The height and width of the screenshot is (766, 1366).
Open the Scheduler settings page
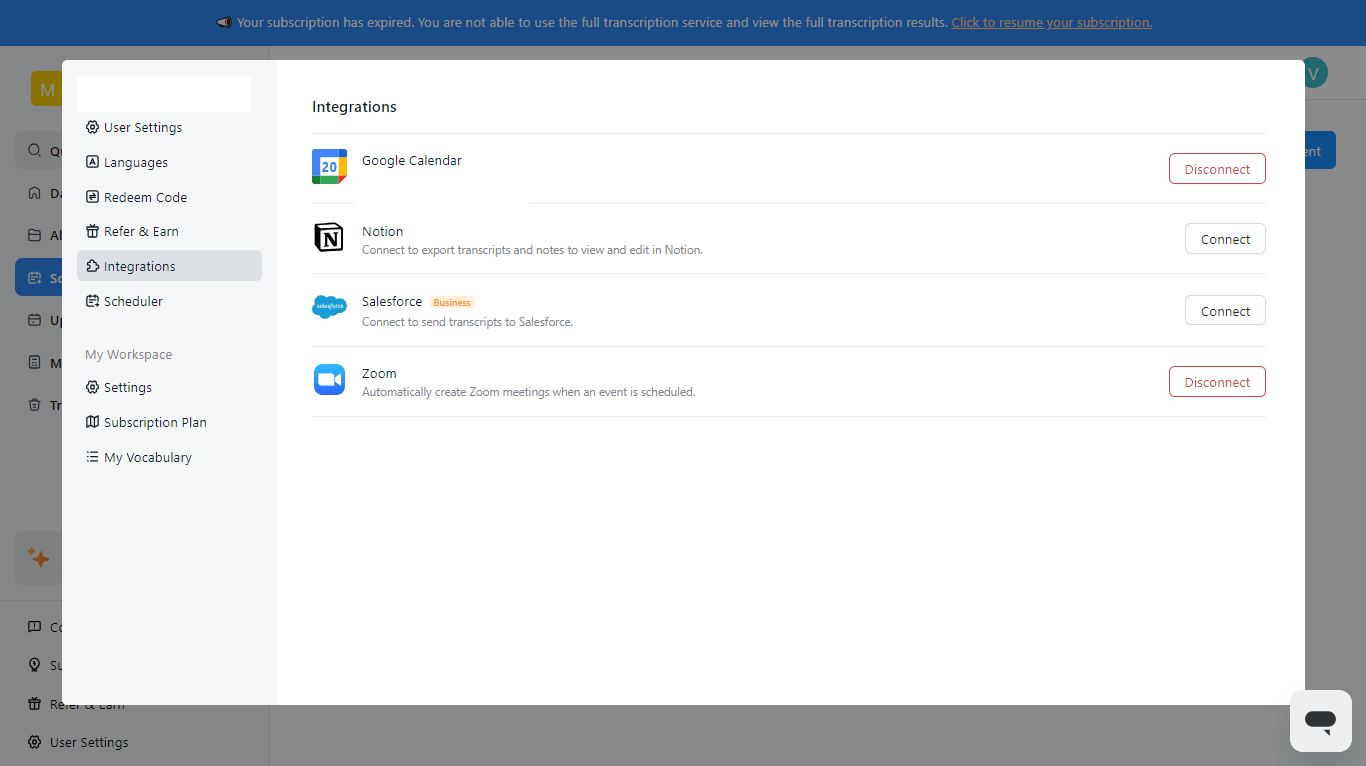tap(169, 301)
